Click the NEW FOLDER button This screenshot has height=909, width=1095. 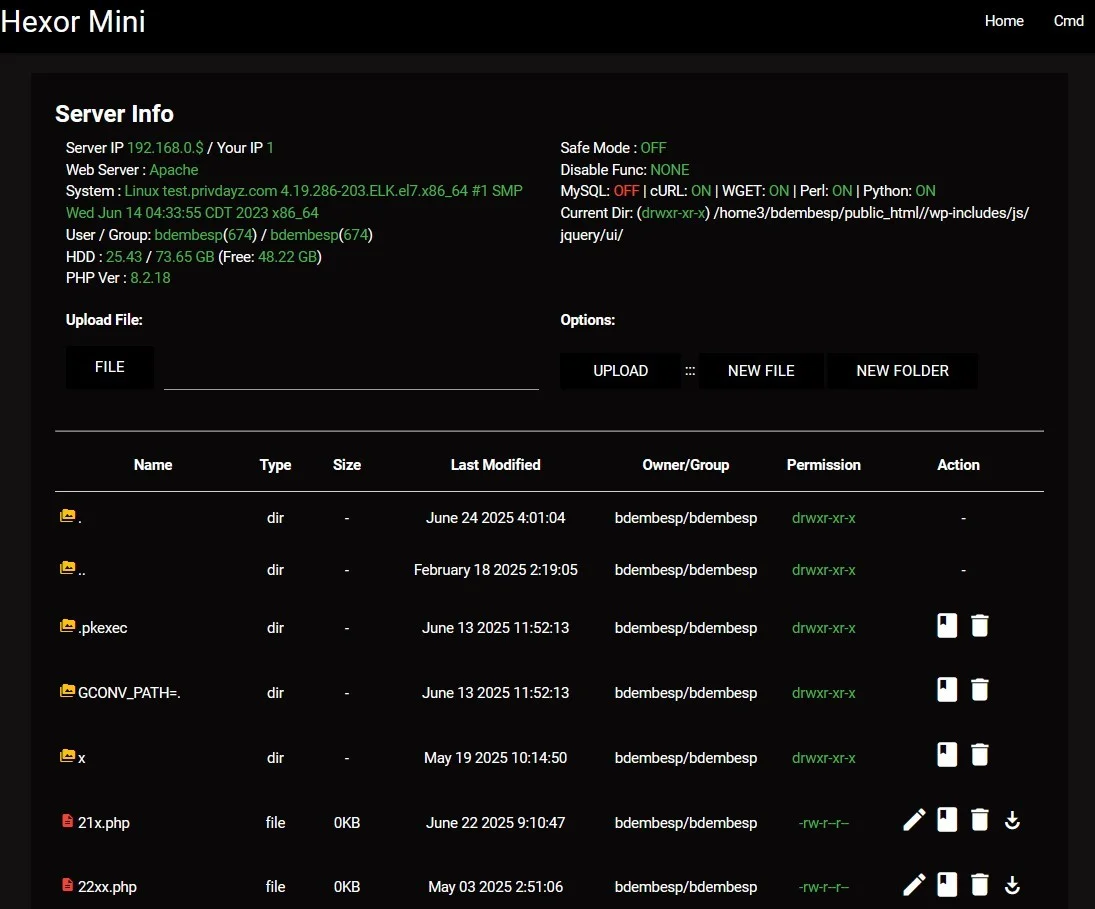pos(902,370)
